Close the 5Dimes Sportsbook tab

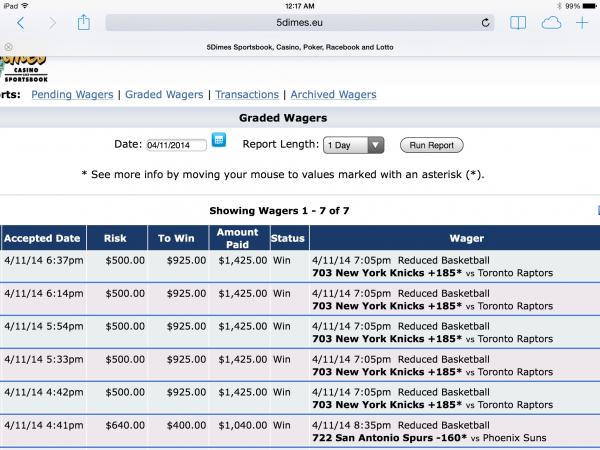(8, 46)
